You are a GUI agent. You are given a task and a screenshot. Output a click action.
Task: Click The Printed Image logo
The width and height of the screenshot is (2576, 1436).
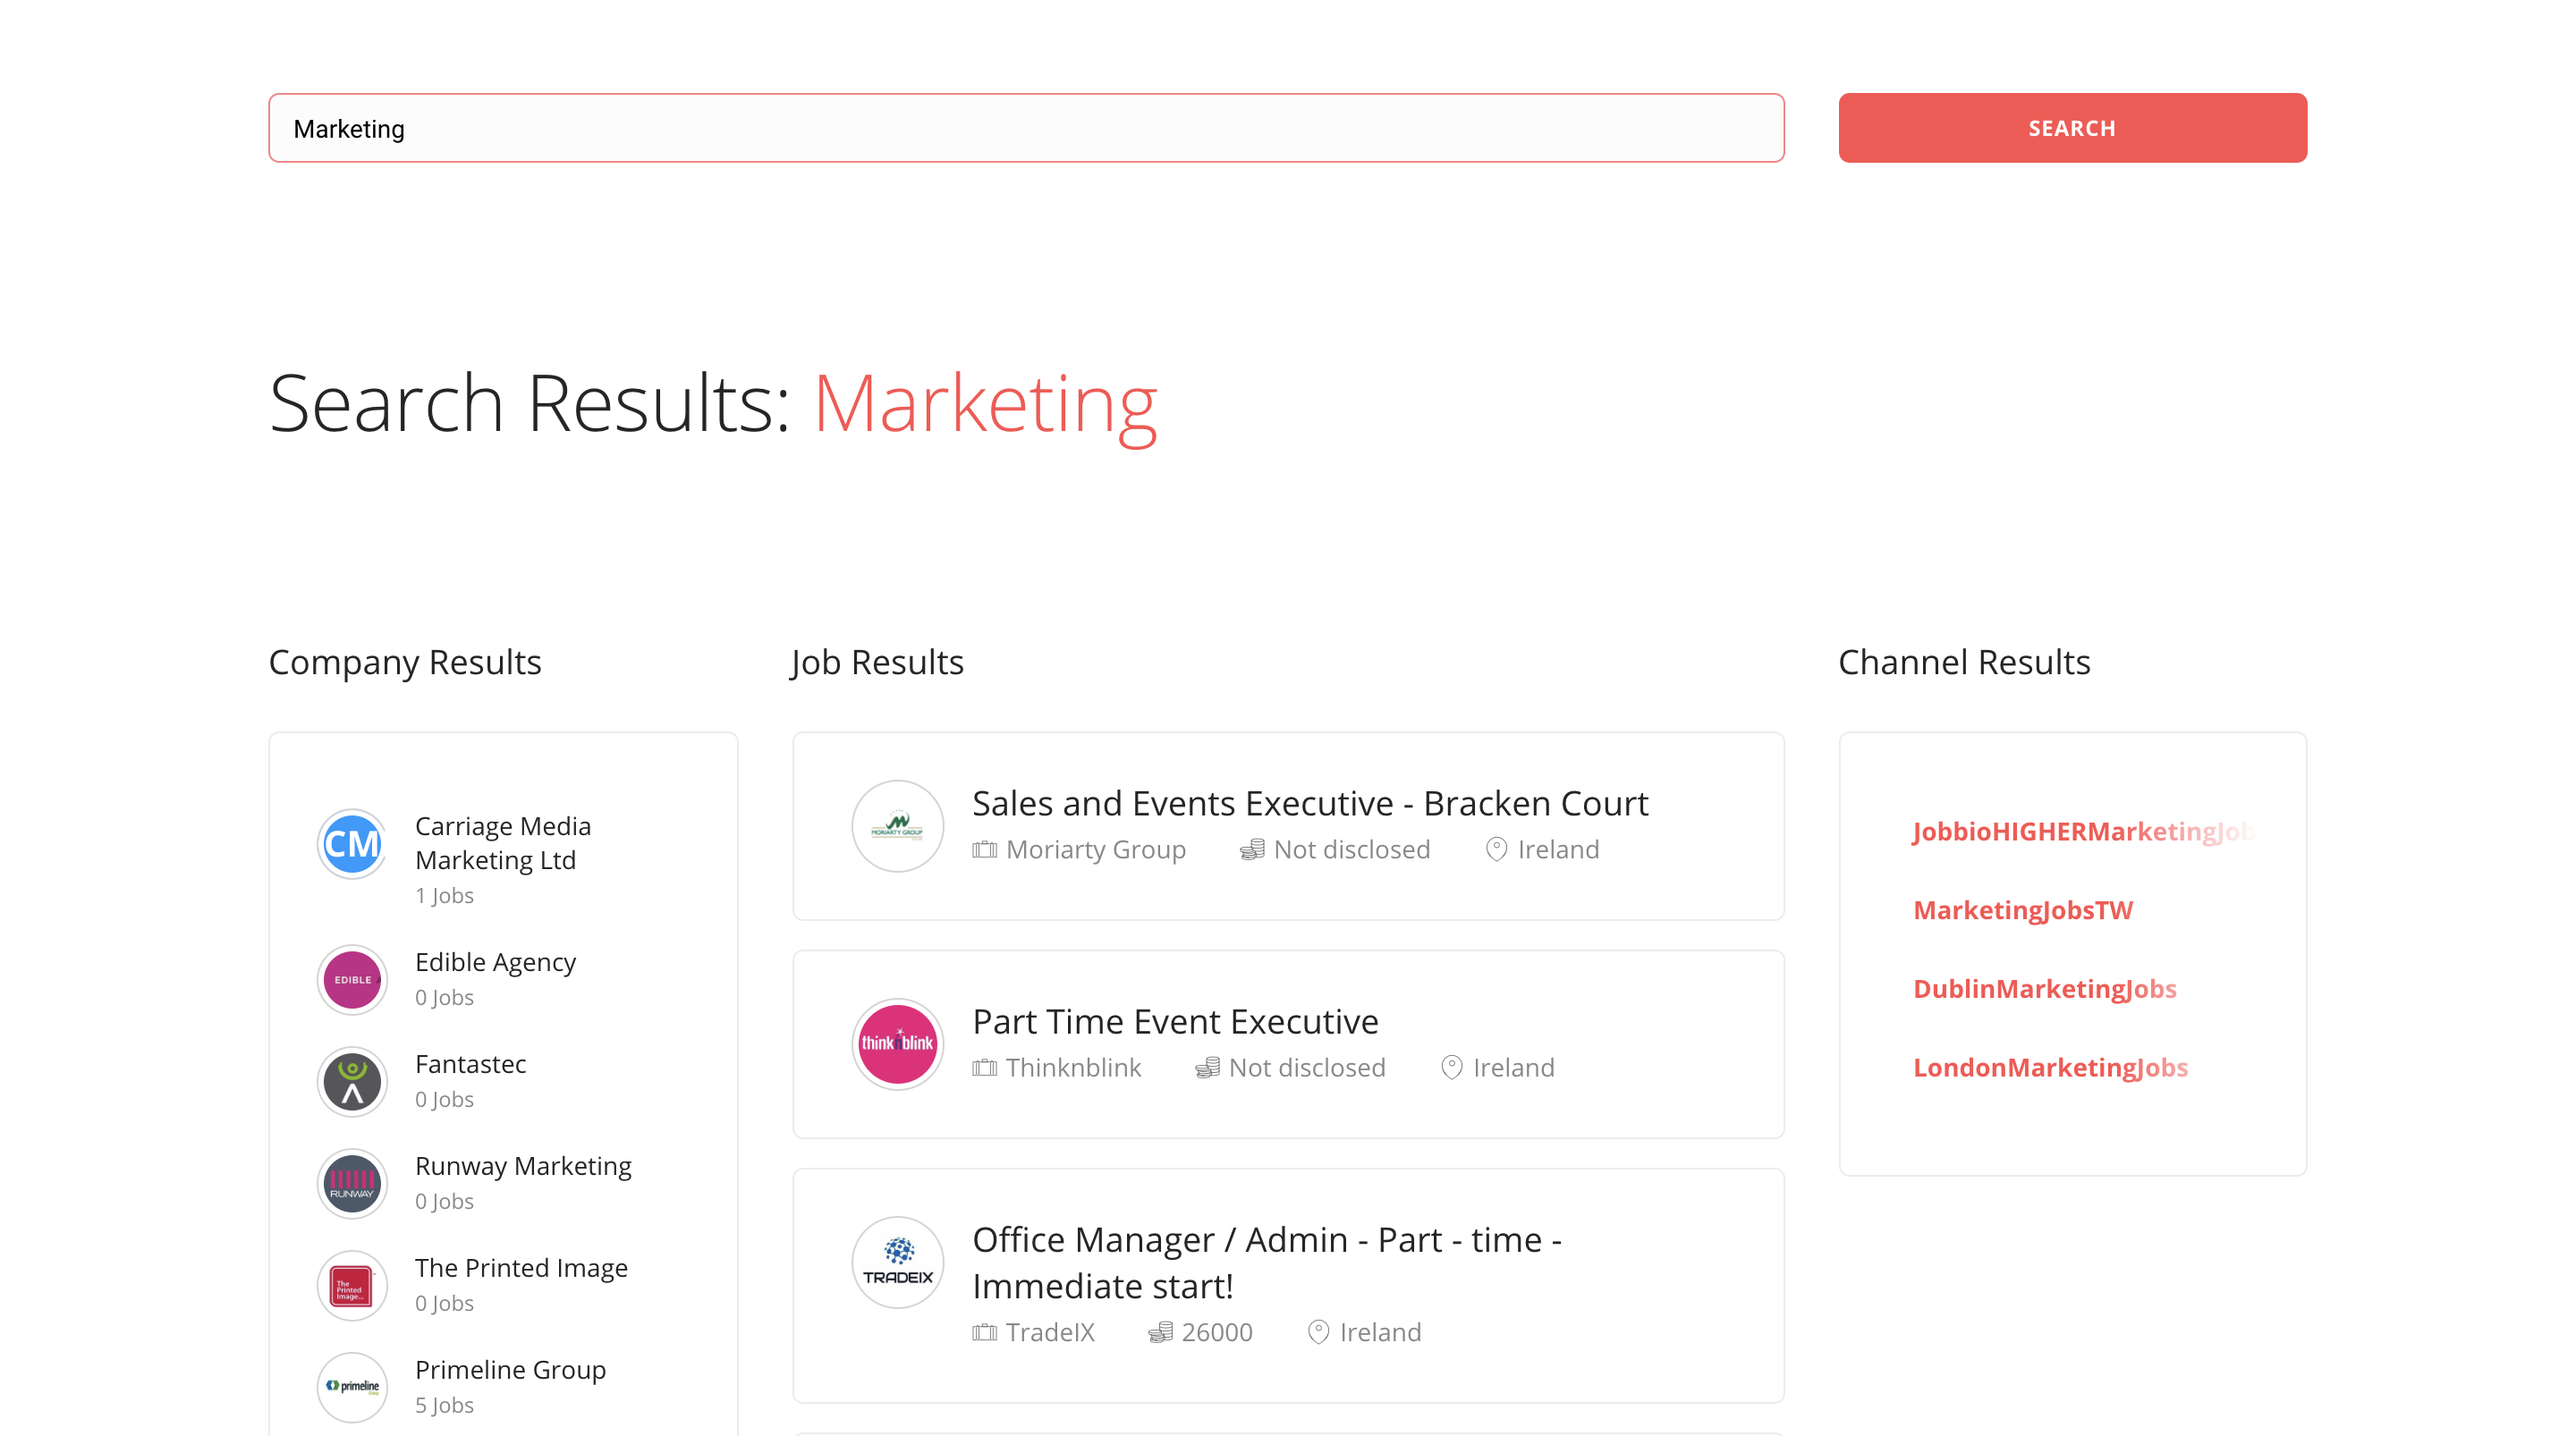[x=351, y=1285]
